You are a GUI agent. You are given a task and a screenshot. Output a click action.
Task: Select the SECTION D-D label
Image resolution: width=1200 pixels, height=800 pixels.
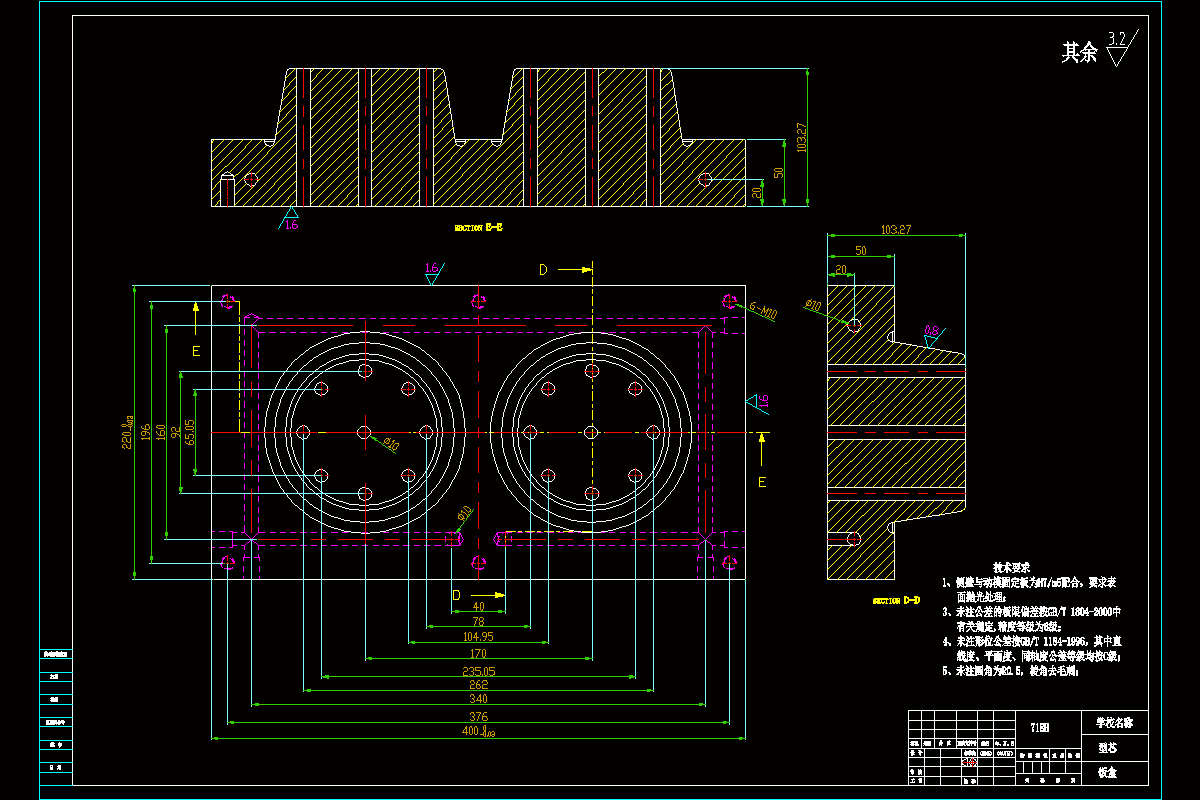[x=896, y=601]
